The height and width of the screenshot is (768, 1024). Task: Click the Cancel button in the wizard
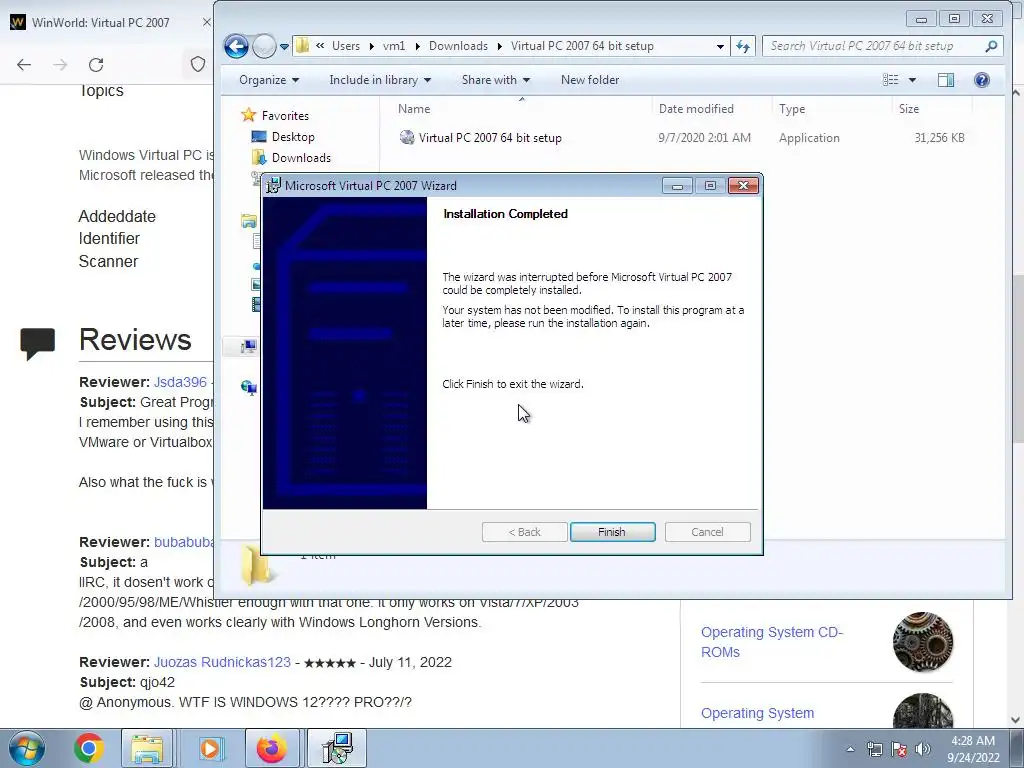[x=707, y=532]
